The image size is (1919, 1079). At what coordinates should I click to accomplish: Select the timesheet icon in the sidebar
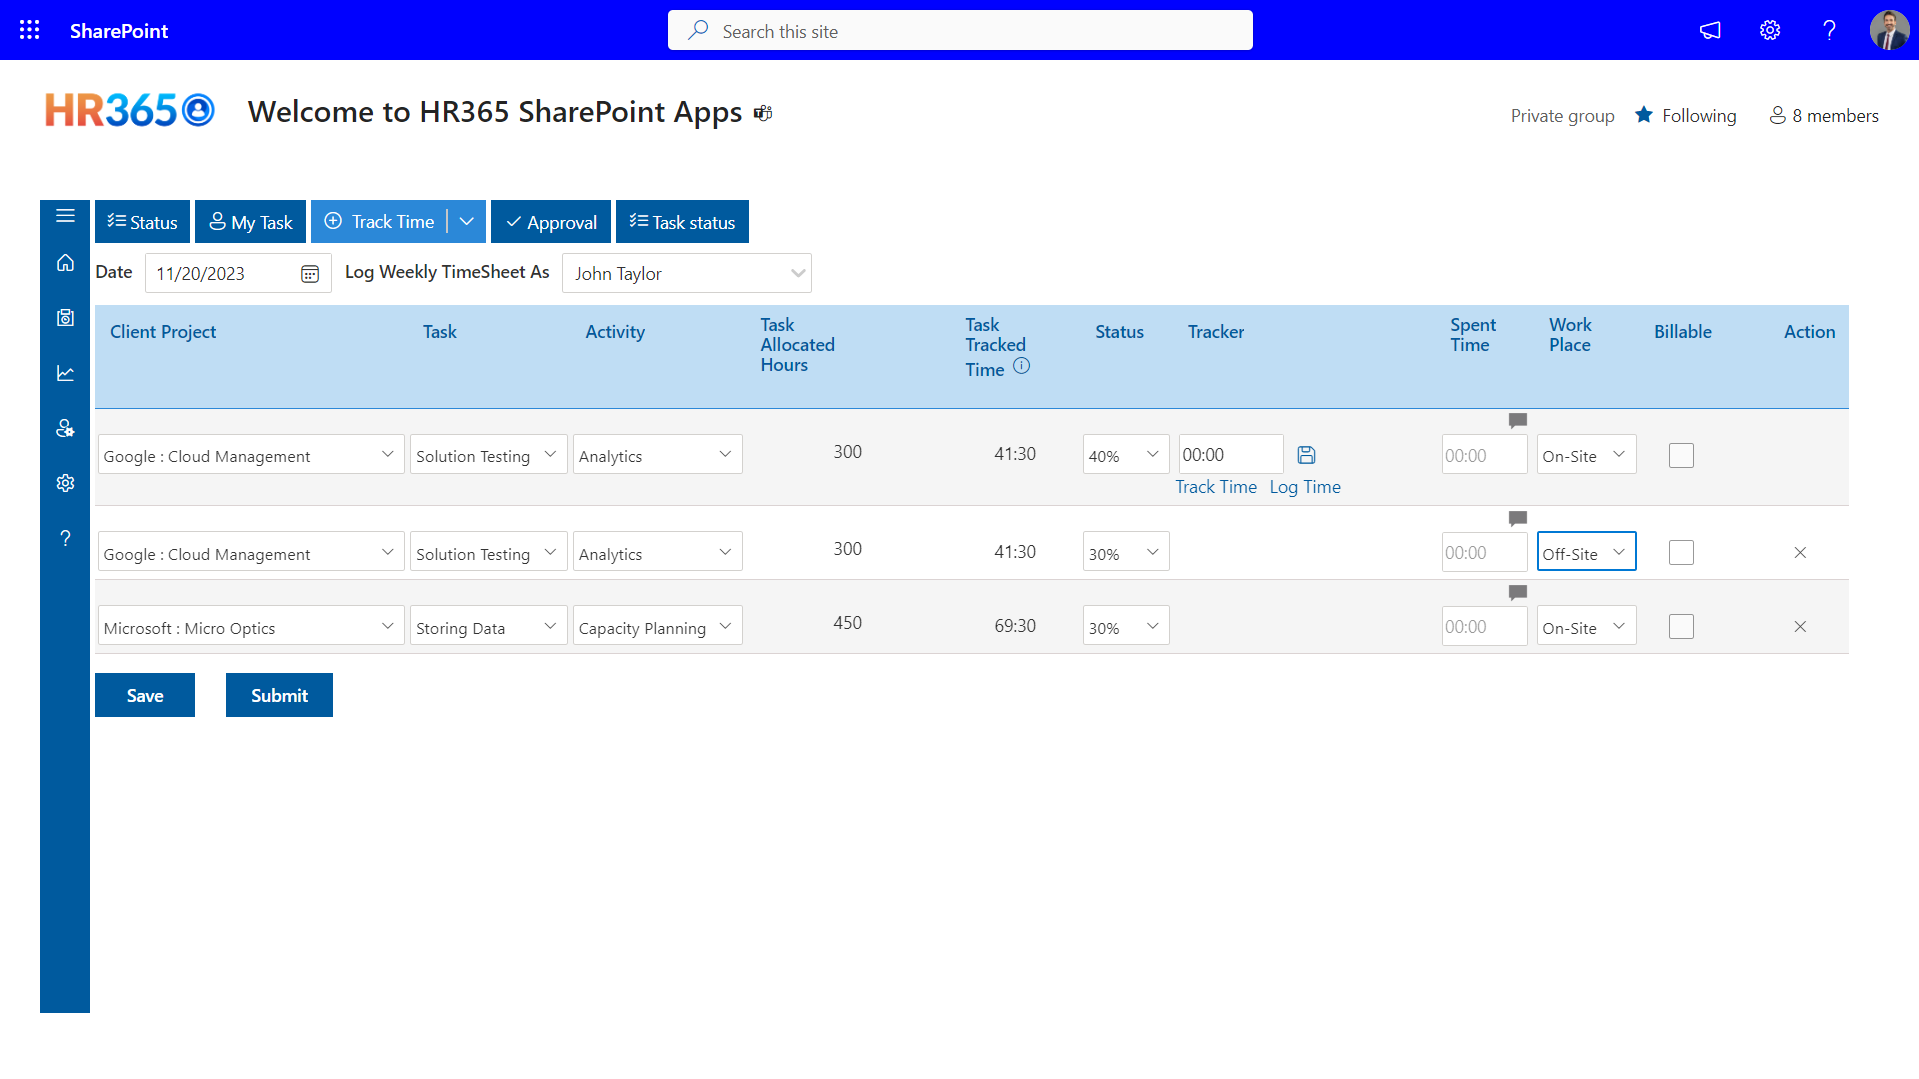[65, 318]
